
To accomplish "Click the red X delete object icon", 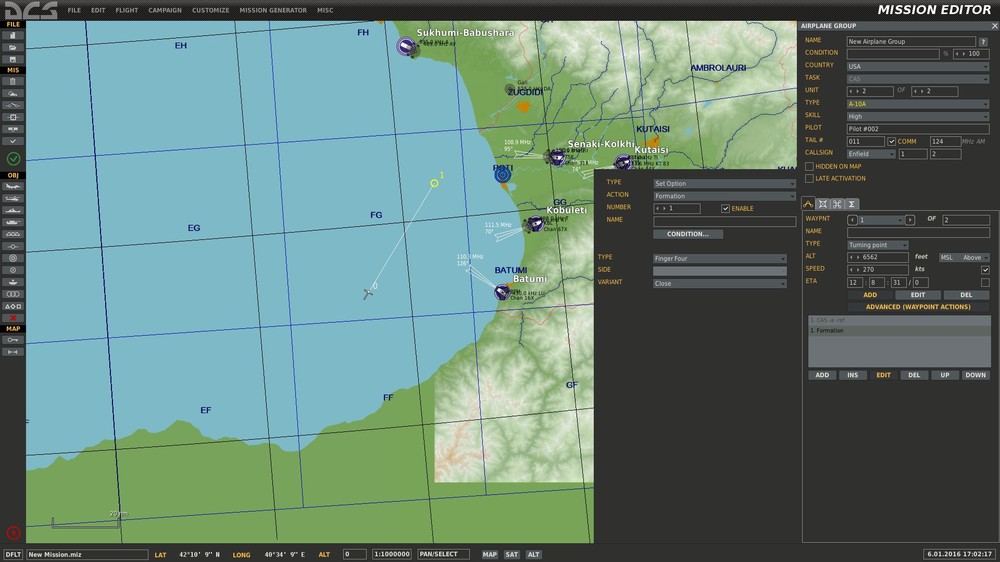I will [x=13, y=317].
